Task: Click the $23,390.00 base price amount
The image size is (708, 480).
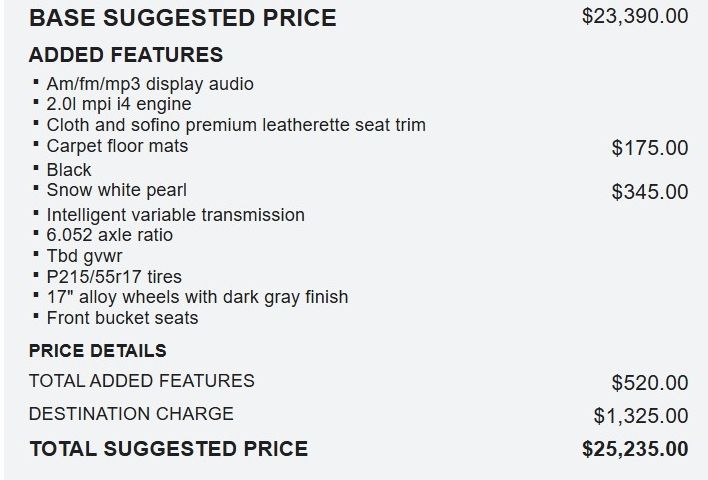Action: (x=635, y=16)
